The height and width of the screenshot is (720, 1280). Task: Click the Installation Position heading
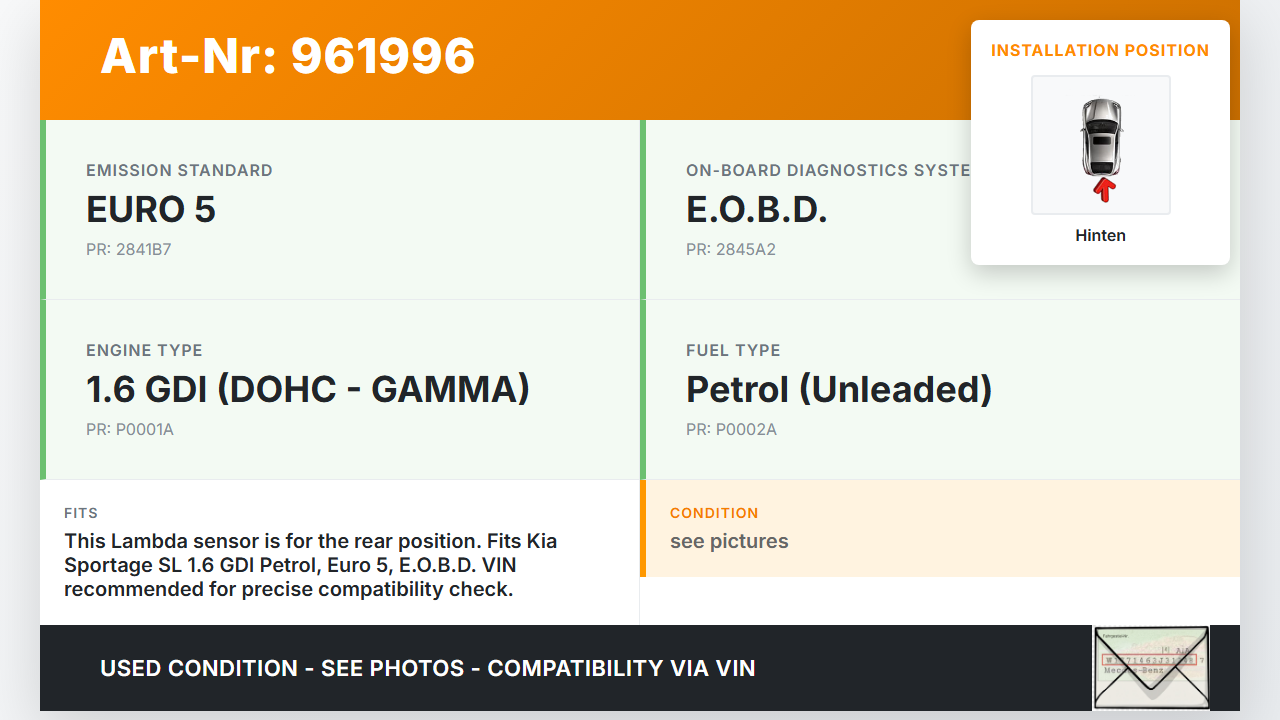(1100, 50)
